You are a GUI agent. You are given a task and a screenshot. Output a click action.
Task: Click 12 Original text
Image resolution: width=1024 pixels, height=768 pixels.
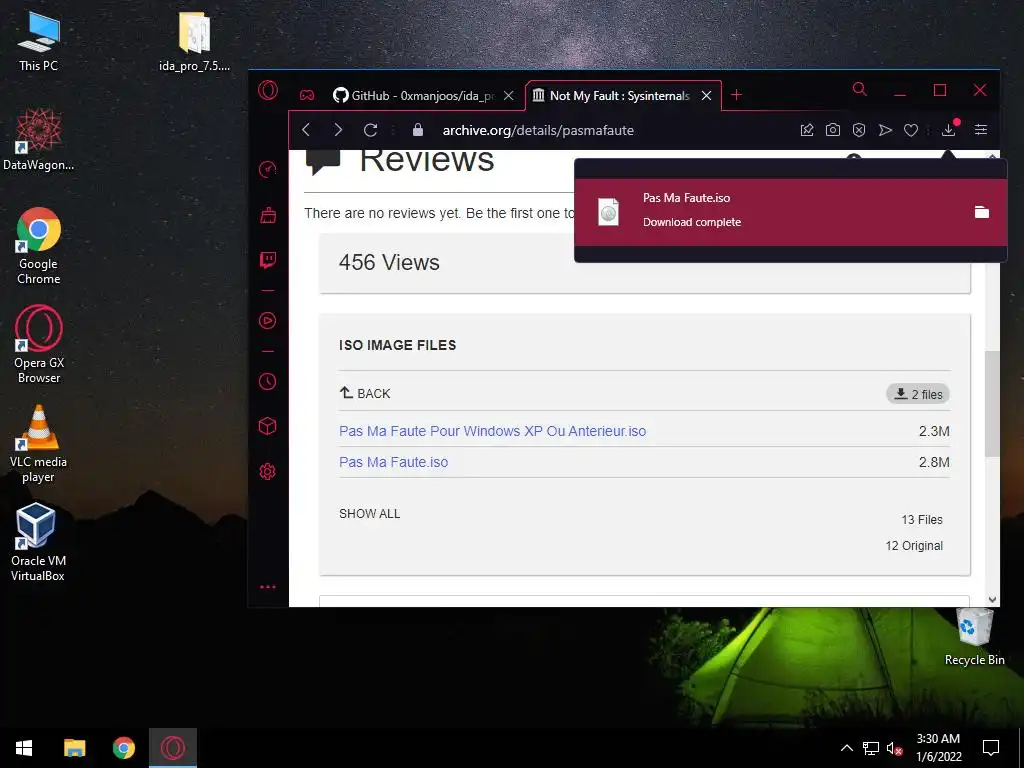tap(914, 546)
